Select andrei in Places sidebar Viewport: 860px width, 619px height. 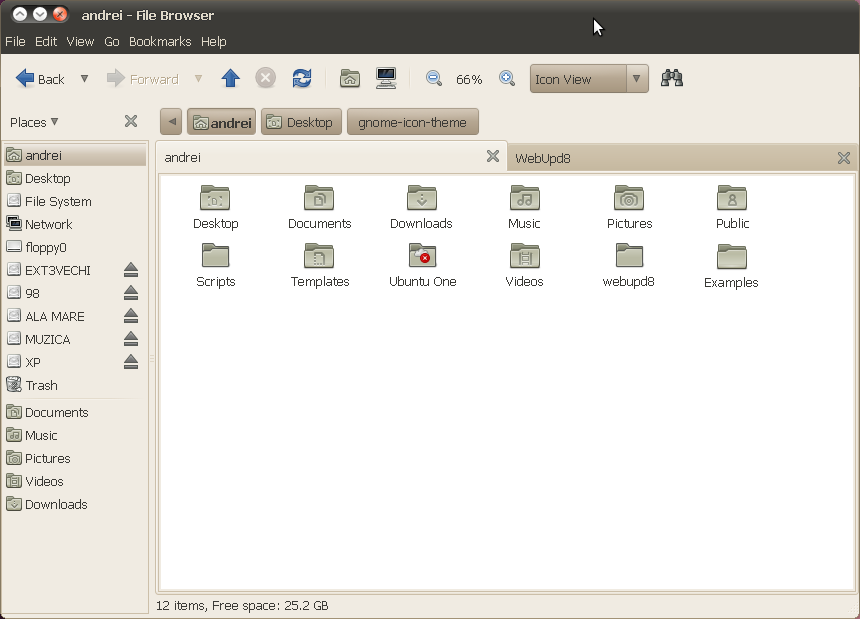coord(75,155)
